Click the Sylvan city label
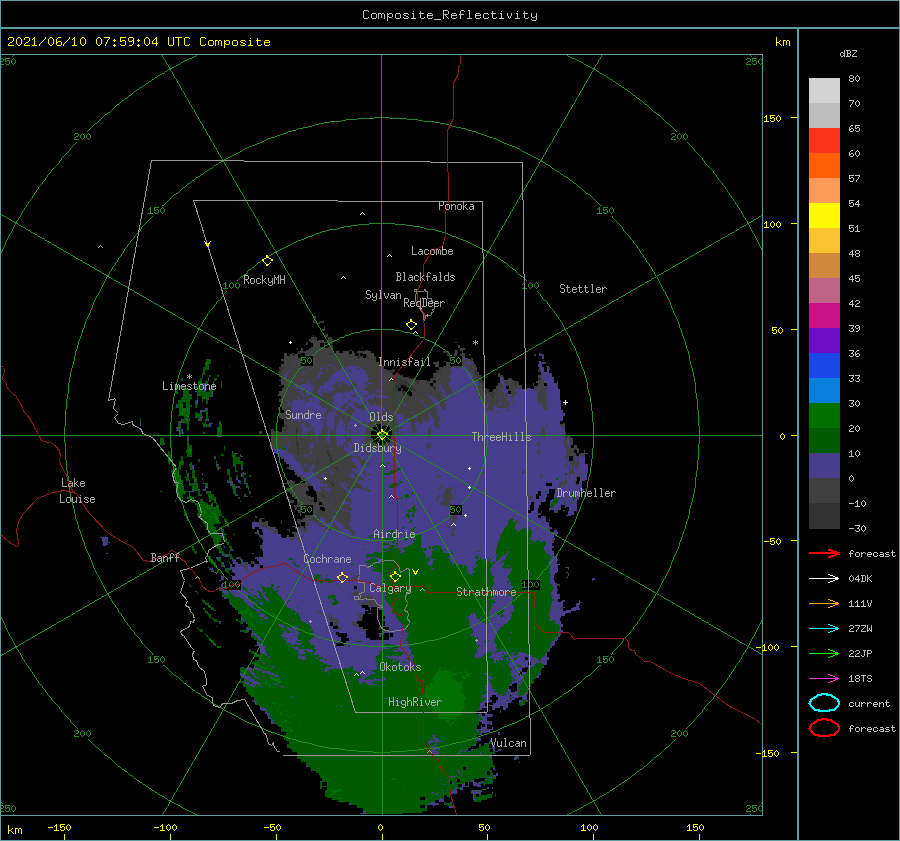 tap(383, 295)
